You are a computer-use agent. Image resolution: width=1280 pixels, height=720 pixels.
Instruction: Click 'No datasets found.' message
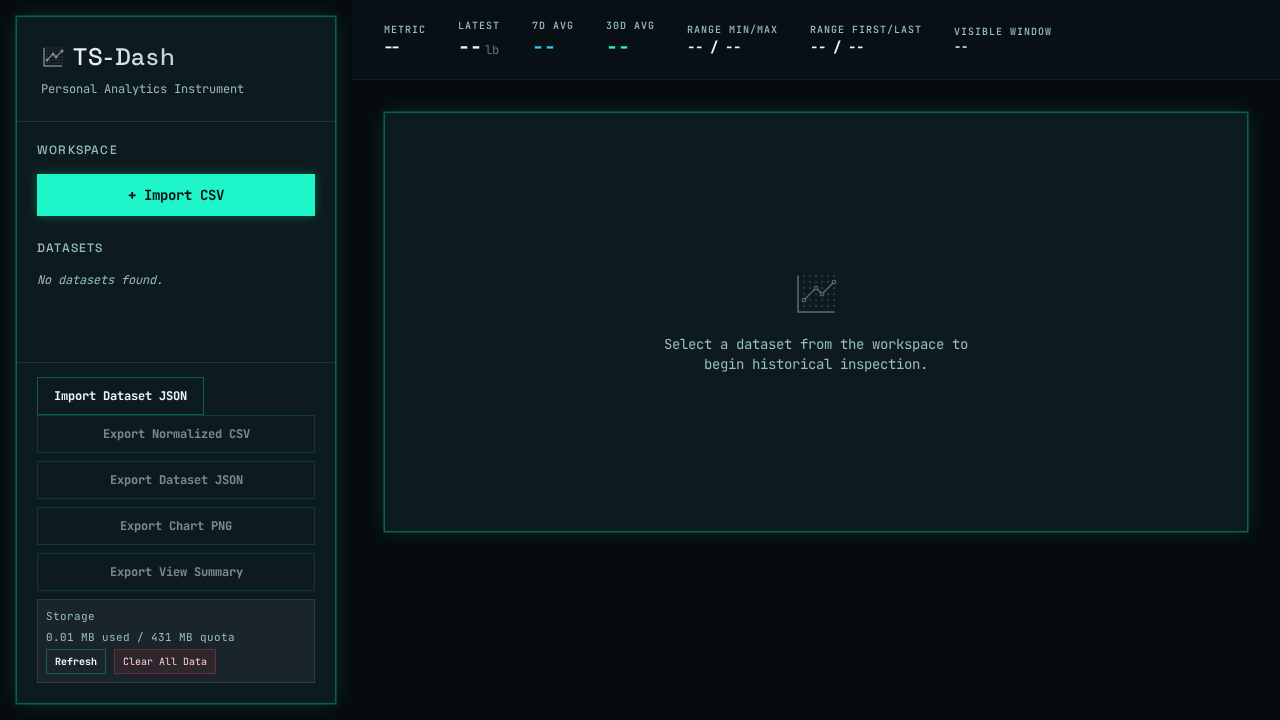100,280
